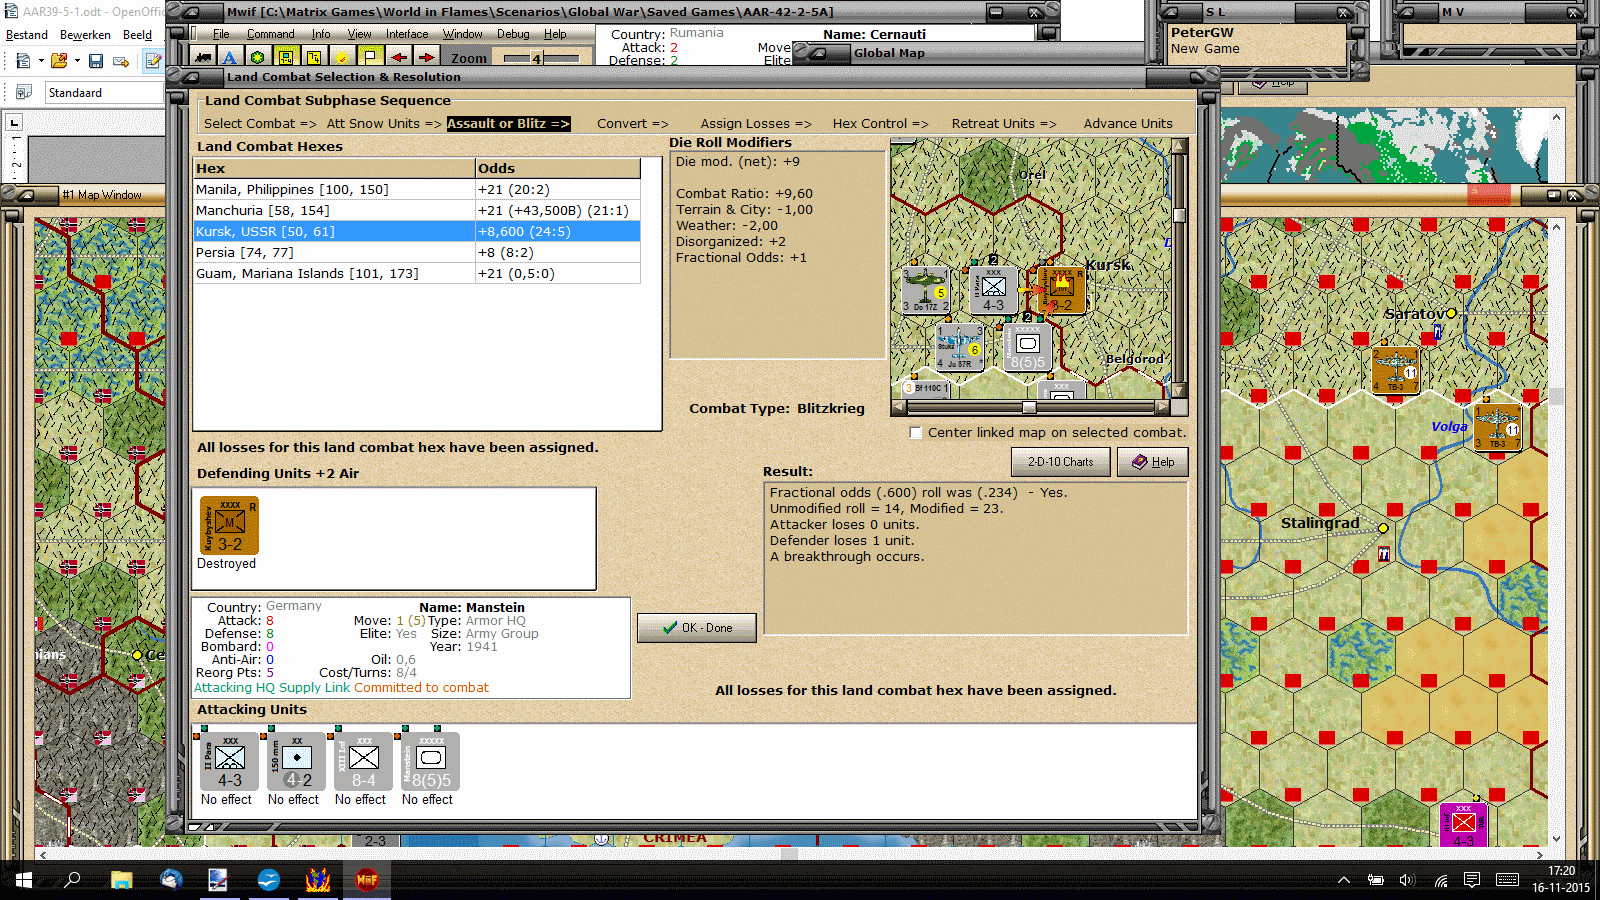Click the magenta unit counter on main map
This screenshot has height=900, width=1600.
1463,825
